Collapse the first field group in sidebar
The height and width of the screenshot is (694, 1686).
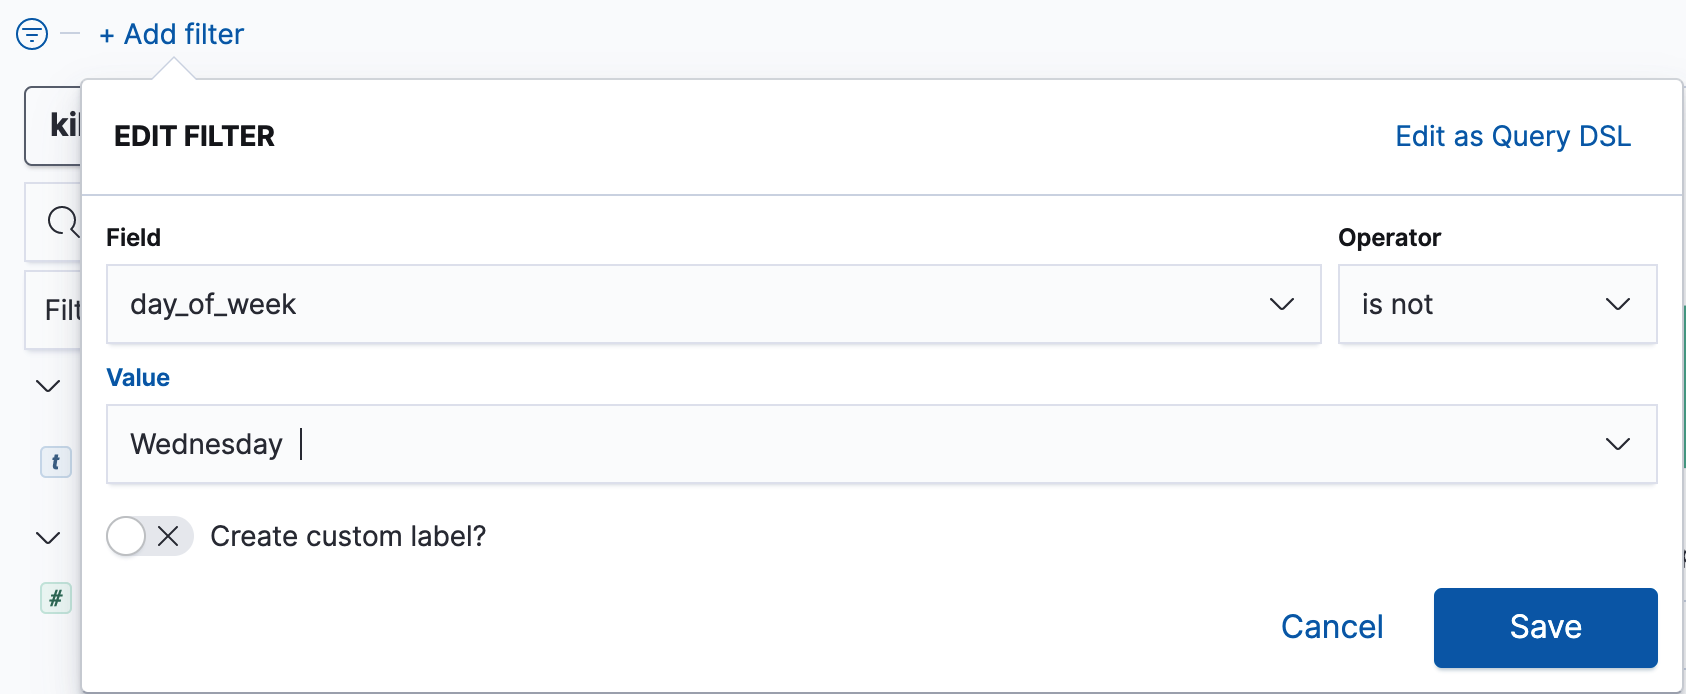47,385
